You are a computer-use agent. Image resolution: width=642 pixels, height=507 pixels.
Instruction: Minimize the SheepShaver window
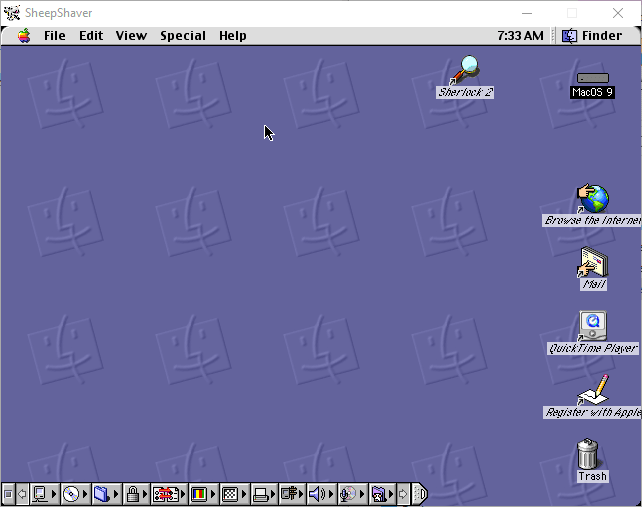pyautogui.click(x=527, y=13)
